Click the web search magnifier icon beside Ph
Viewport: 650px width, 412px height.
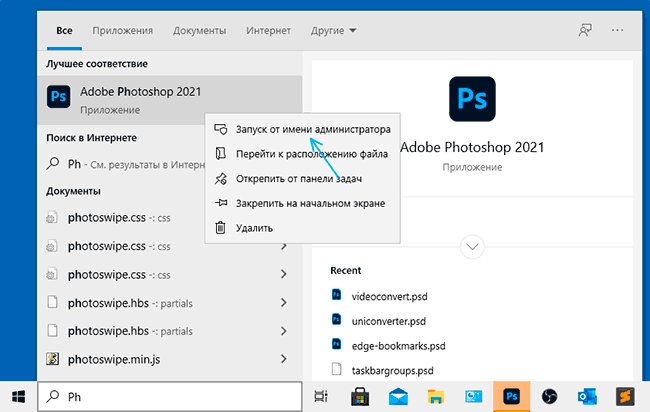pyautogui.click(x=53, y=163)
